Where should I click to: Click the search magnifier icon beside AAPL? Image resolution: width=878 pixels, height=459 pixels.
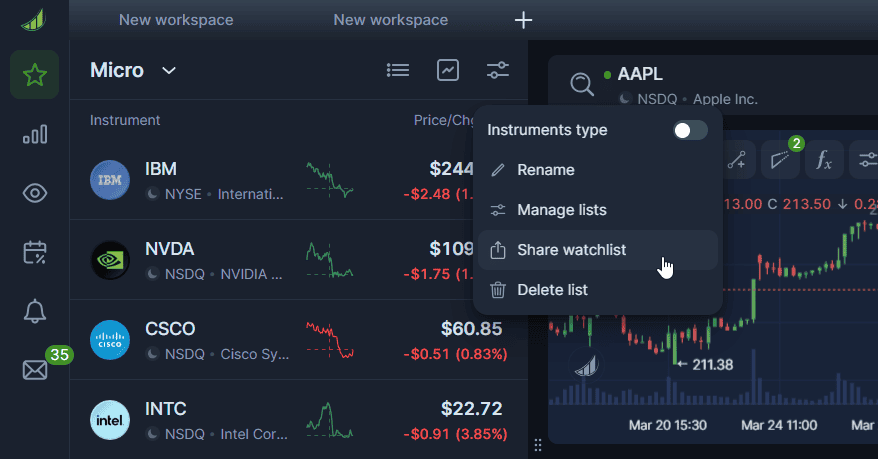[x=582, y=85]
